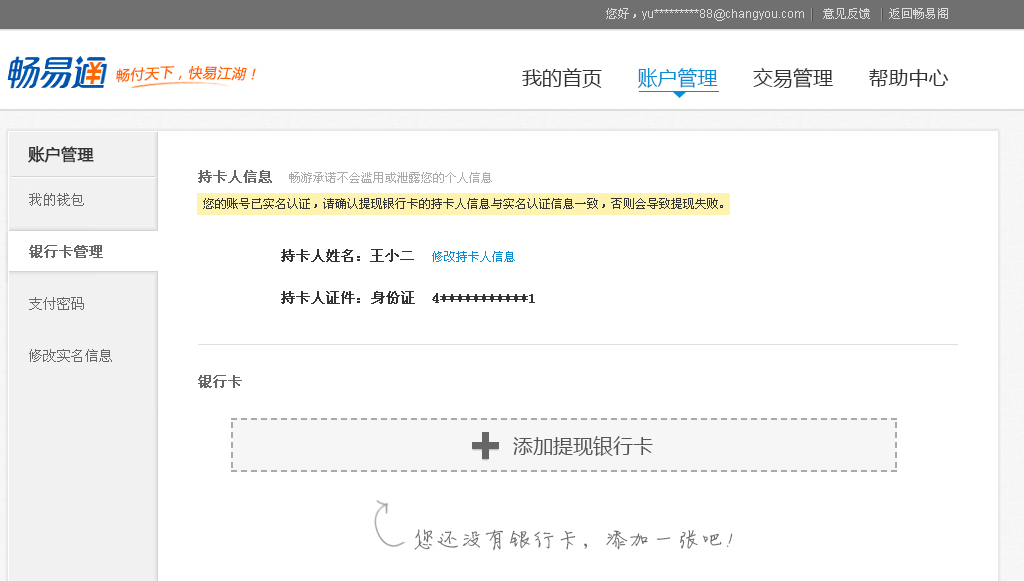
Task: Click the orange 畅付天下 slogan graphic
Action: click(186, 75)
